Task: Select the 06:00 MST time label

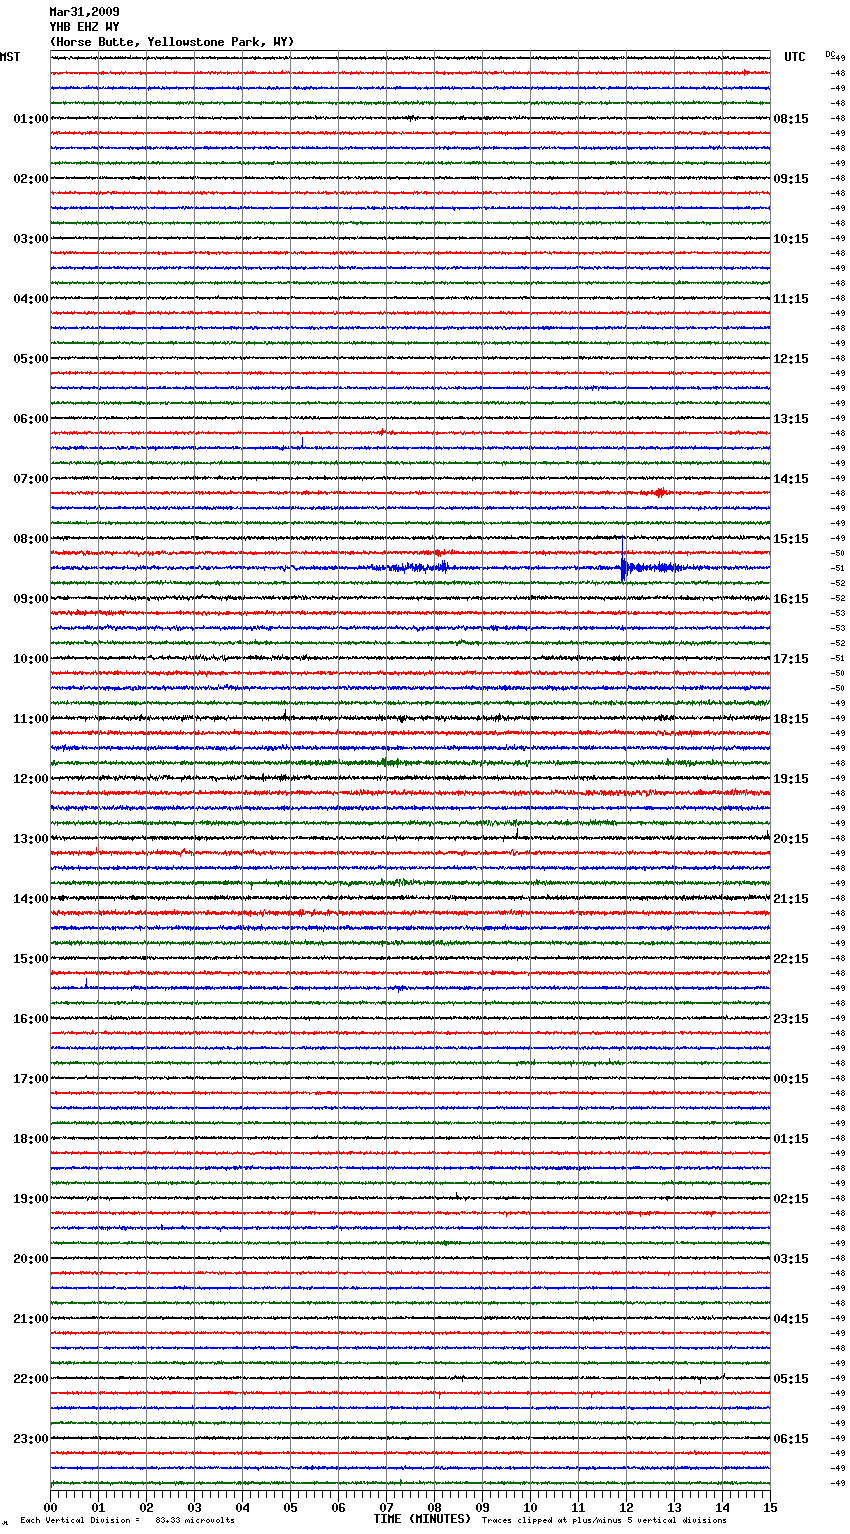Action: 31,419
